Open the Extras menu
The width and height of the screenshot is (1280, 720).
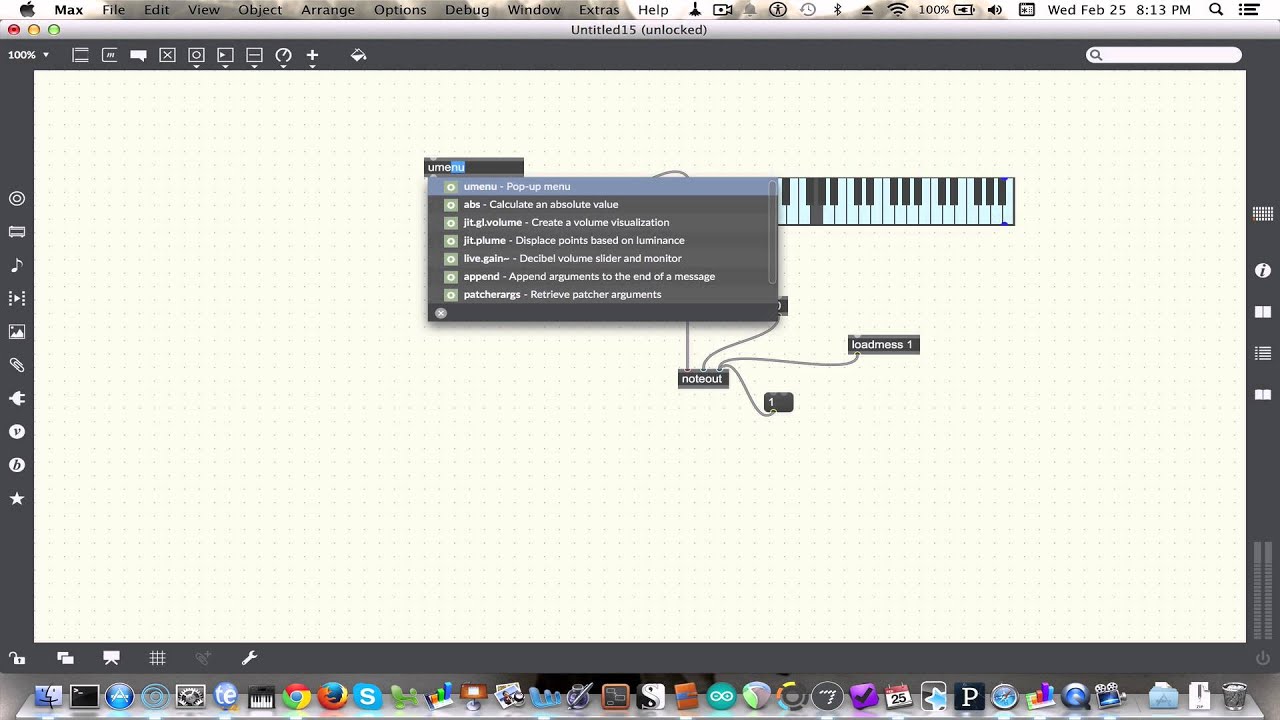599,10
